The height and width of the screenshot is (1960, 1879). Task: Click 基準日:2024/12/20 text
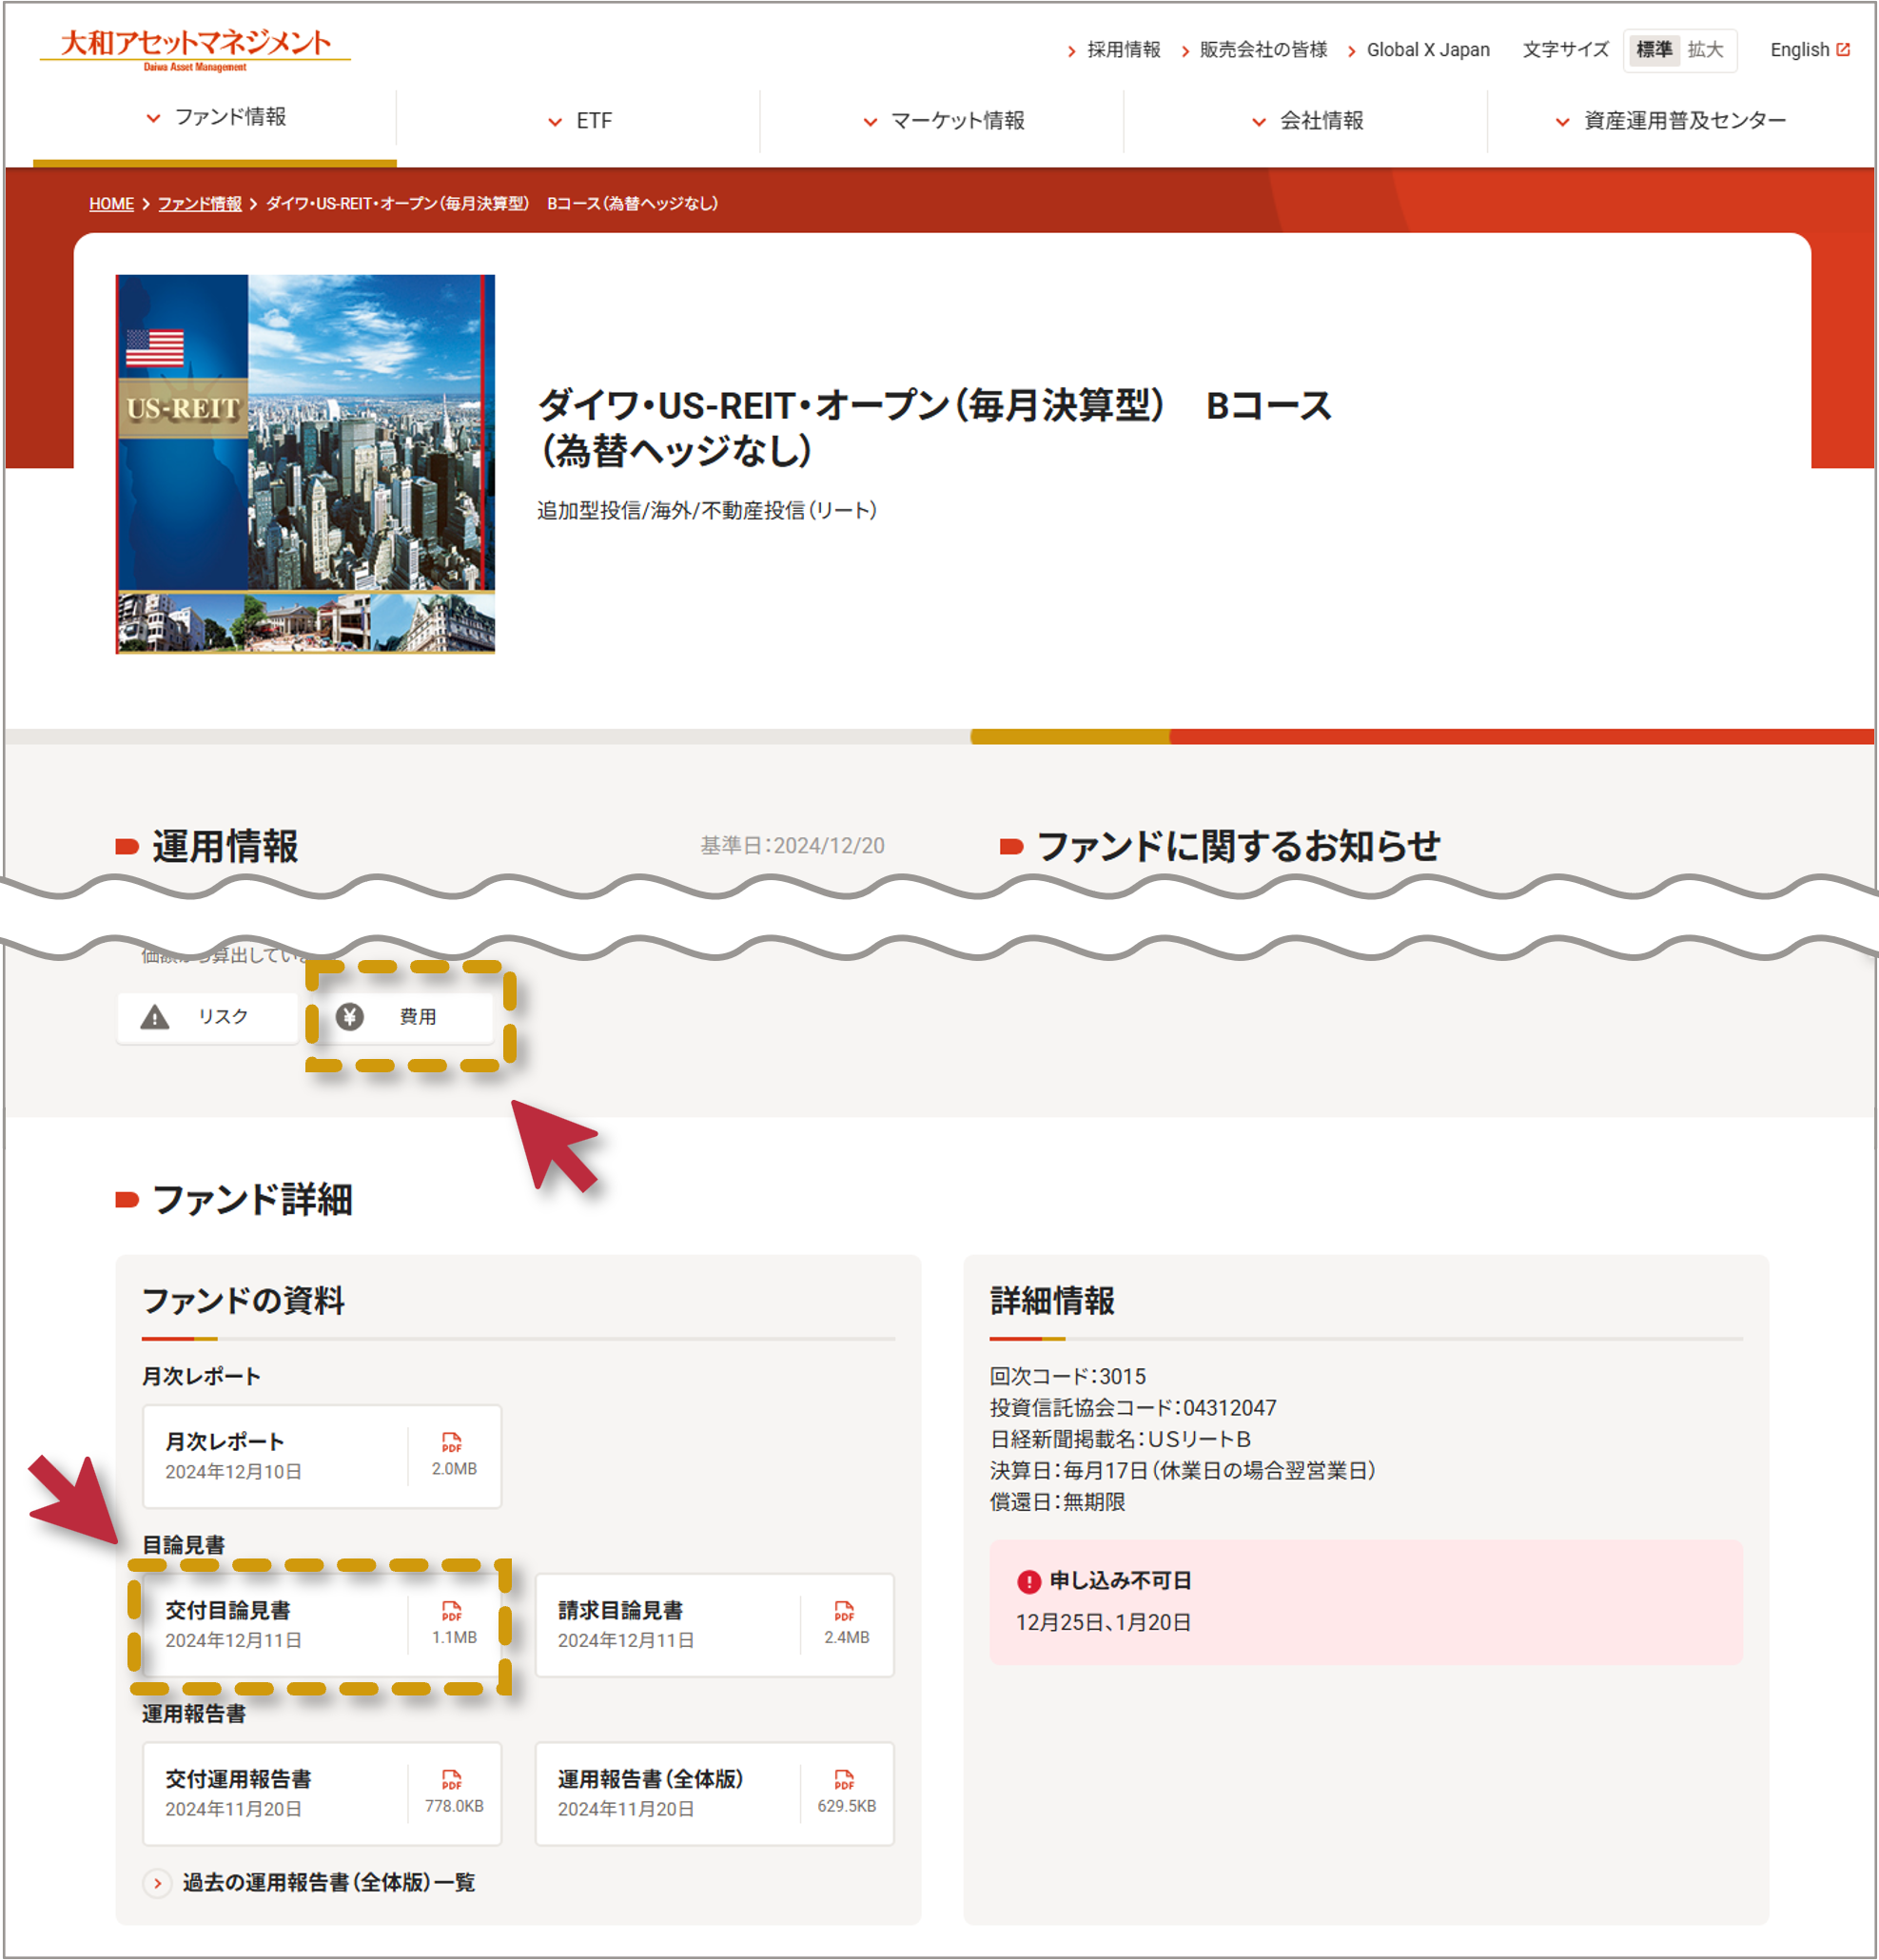coord(792,846)
